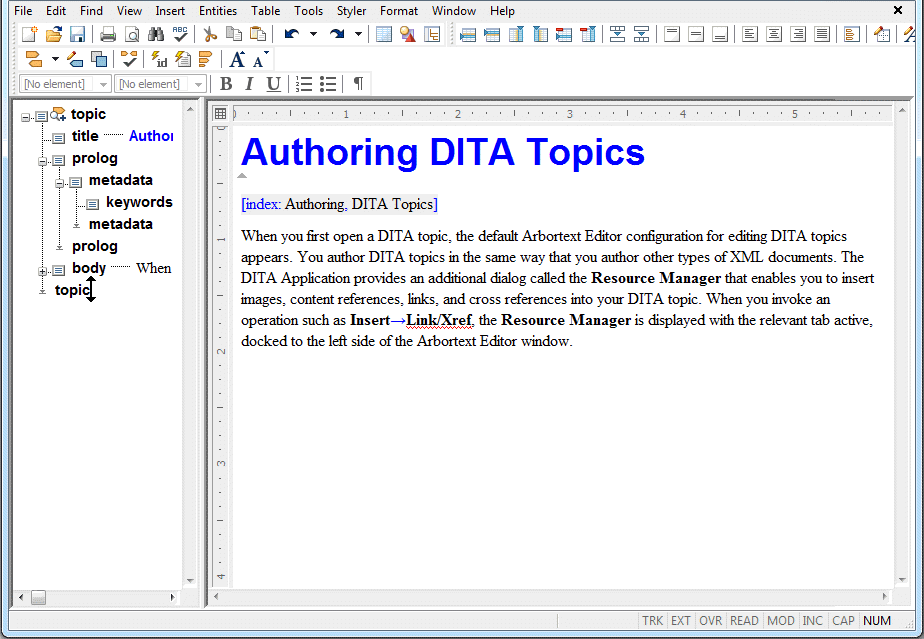Open the Entities menu

click(x=218, y=11)
